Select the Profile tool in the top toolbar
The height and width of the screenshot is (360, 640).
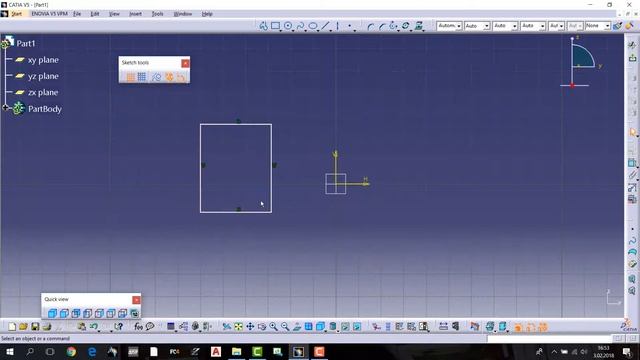click(263, 26)
